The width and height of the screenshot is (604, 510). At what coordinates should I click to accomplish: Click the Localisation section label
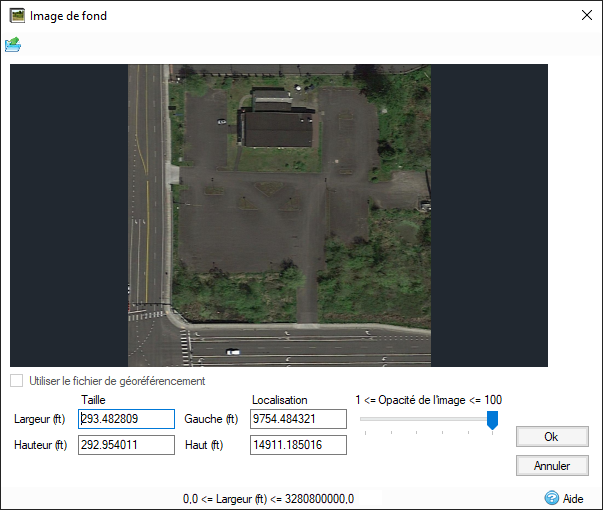coord(280,400)
